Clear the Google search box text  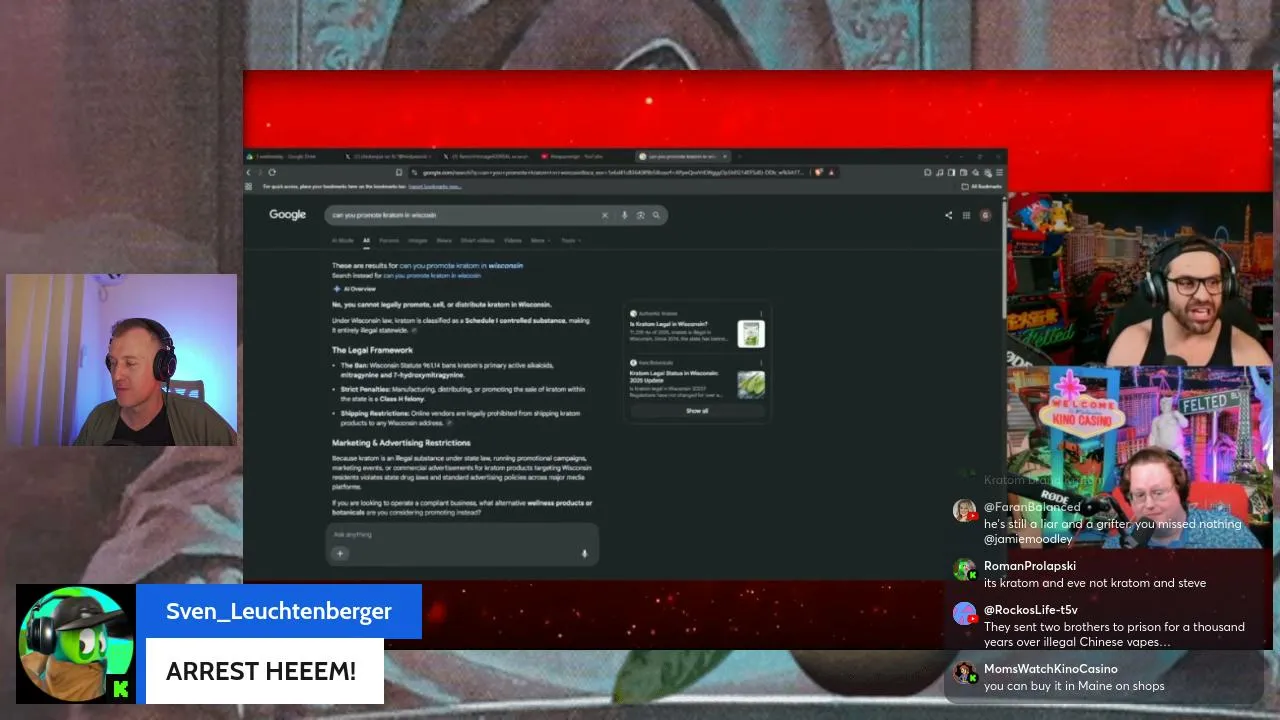point(604,215)
